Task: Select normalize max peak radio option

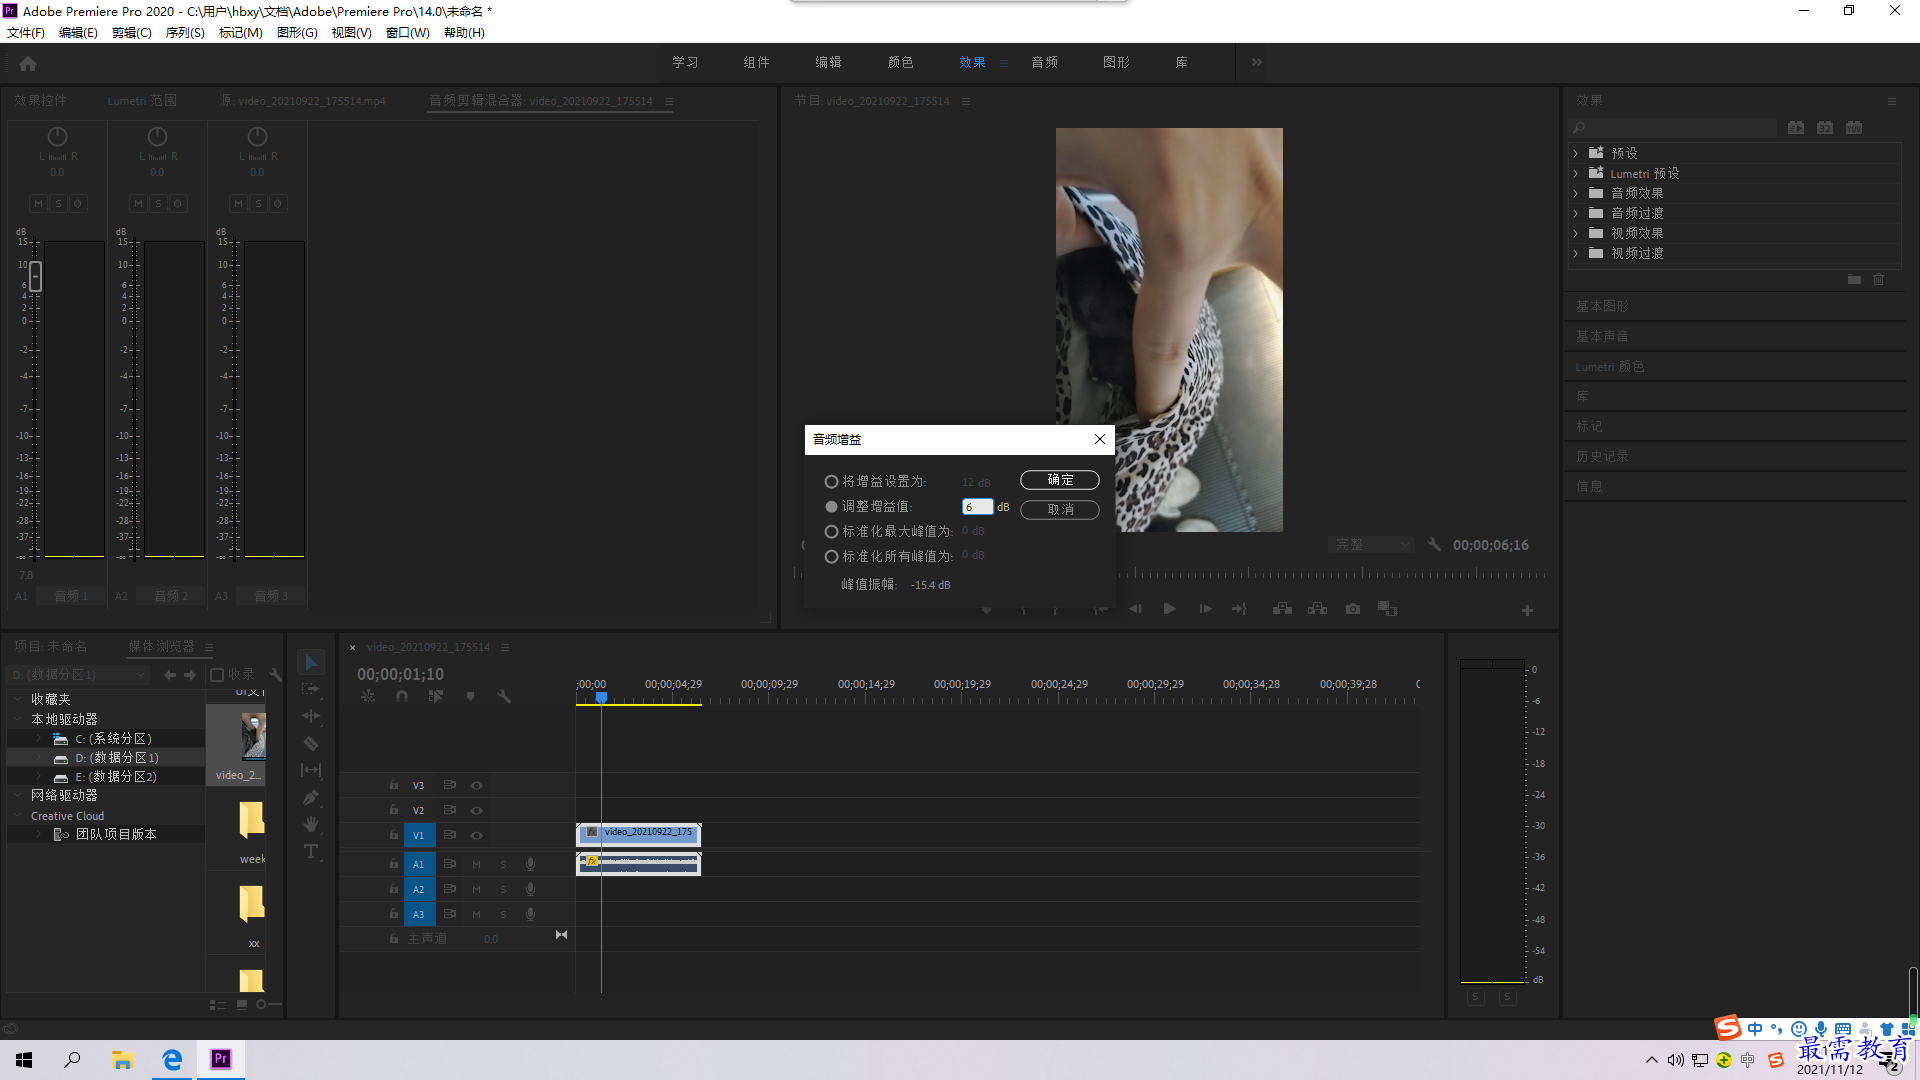Action: click(831, 532)
